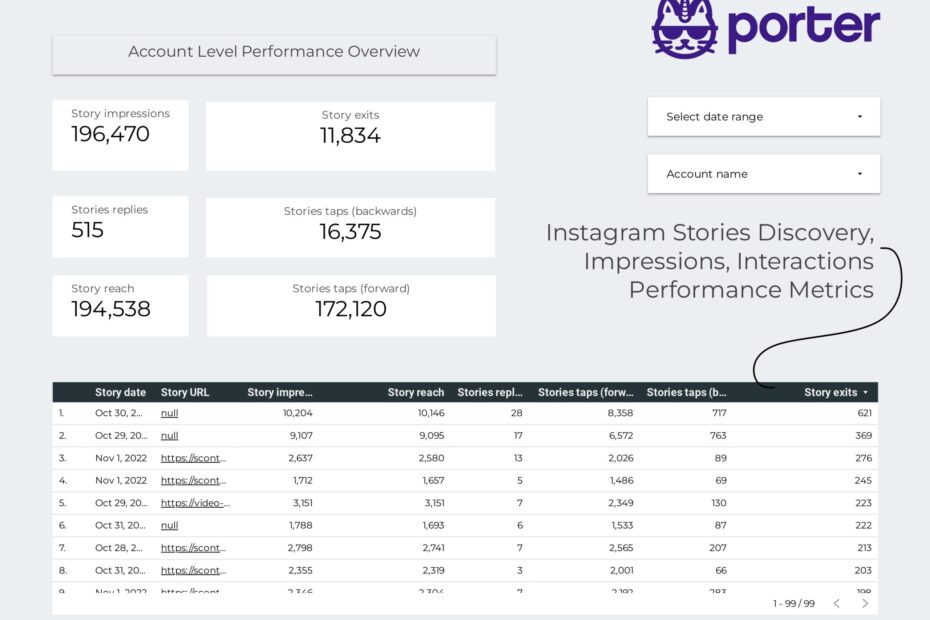The width and height of the screenshot is (930, 620).
Task: Click the Account Level Performance Overview banner
Action: (x=273, y=52)
